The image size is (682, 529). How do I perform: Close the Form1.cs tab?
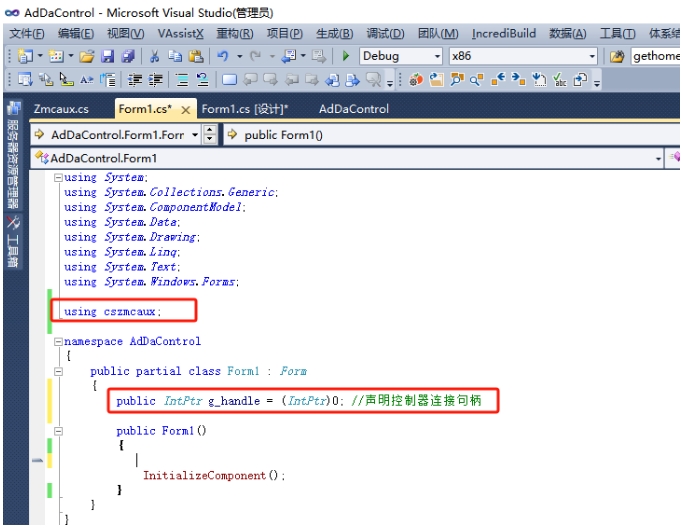coord(186,110)
